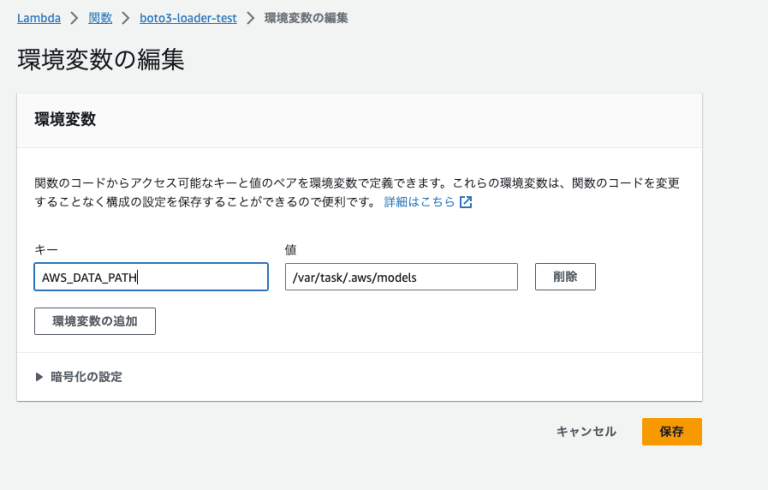
Task: Focus the 値 field with /var/task/.aws/models
Action: [x=401, y=277]
